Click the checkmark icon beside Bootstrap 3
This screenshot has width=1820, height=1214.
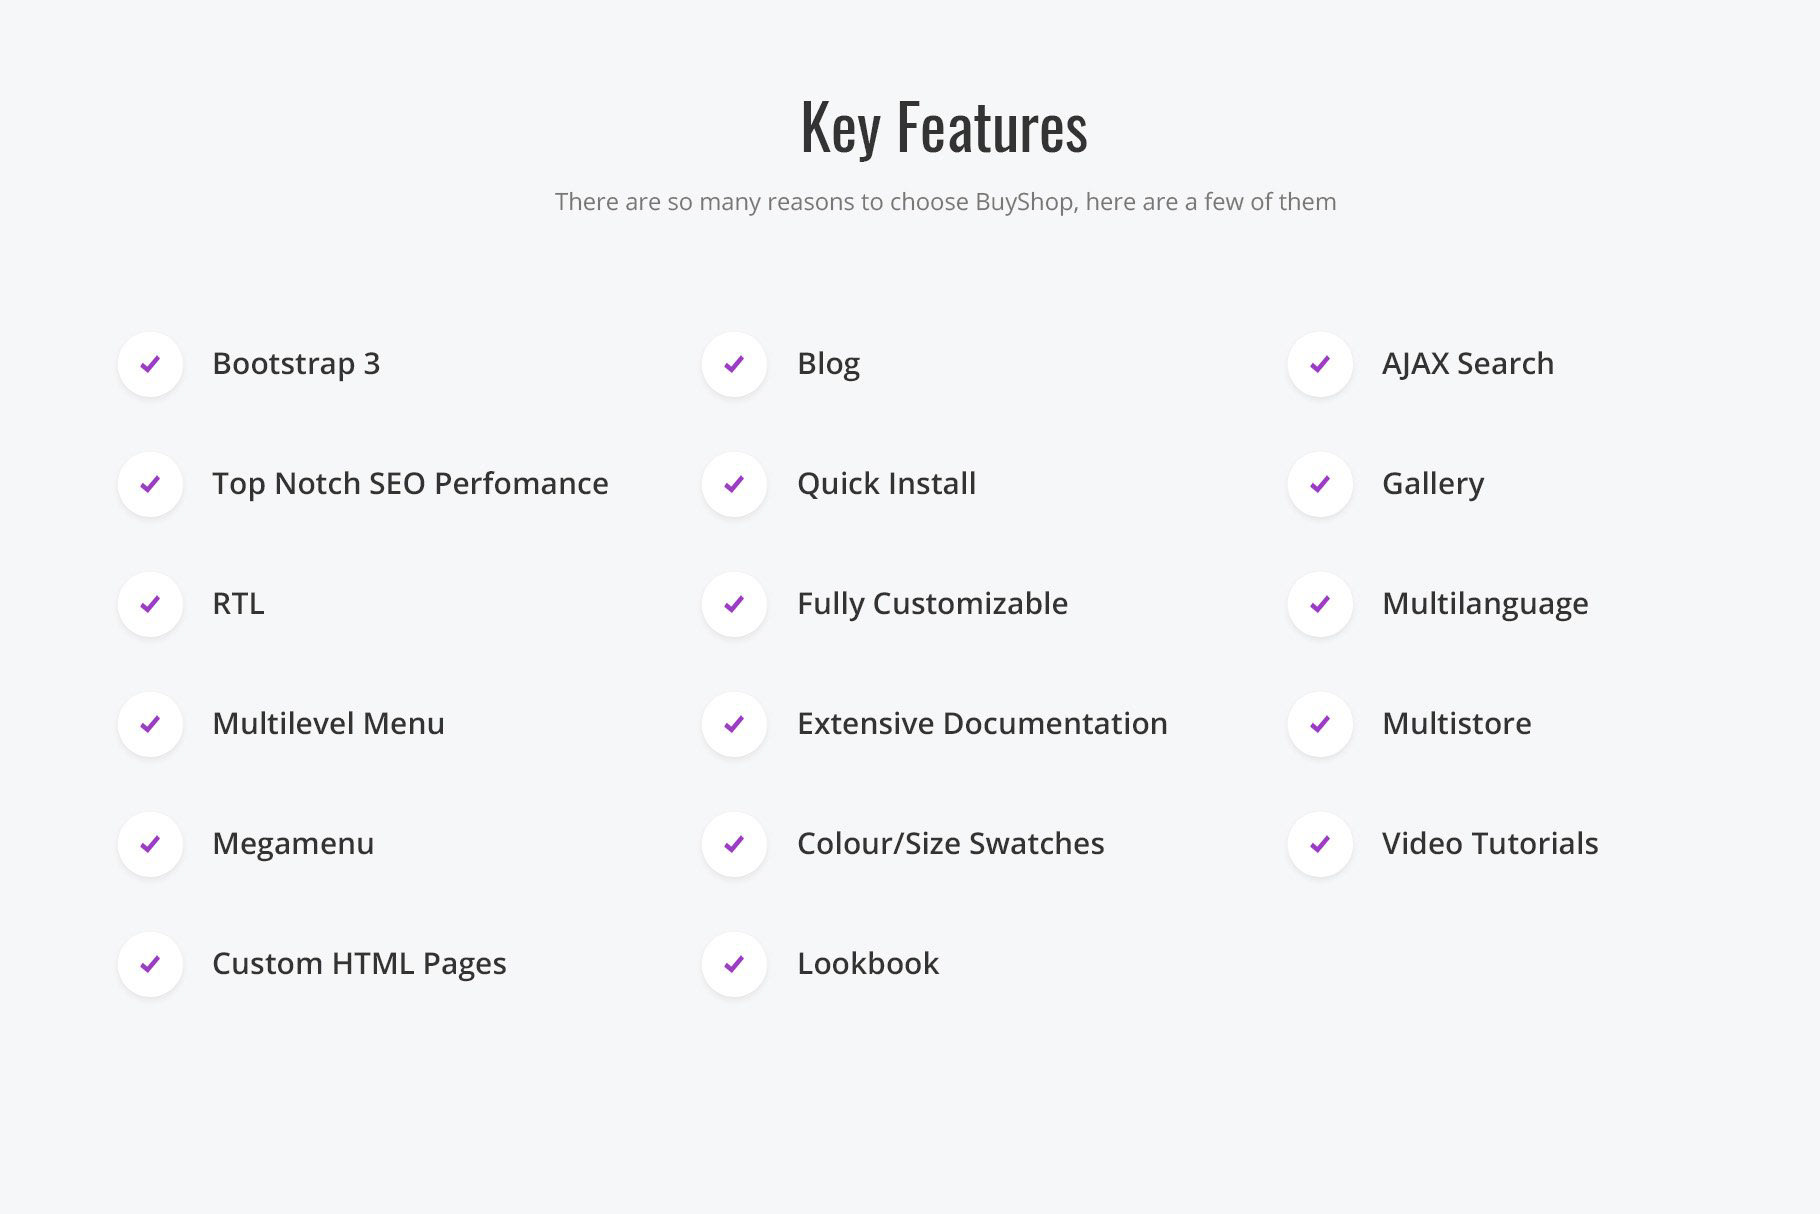[150, 364]
